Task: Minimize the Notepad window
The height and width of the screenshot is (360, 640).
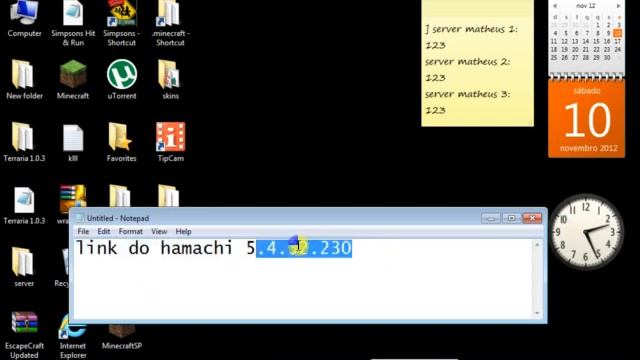Action: pos(491,218)
